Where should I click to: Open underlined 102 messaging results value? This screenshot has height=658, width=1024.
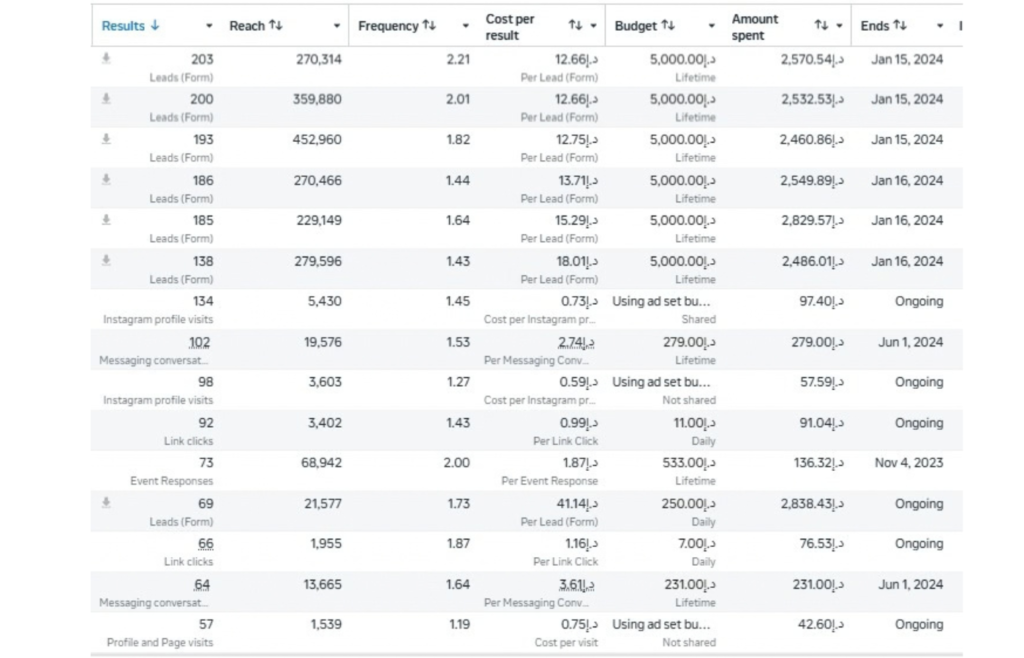(x=200, y=342)
